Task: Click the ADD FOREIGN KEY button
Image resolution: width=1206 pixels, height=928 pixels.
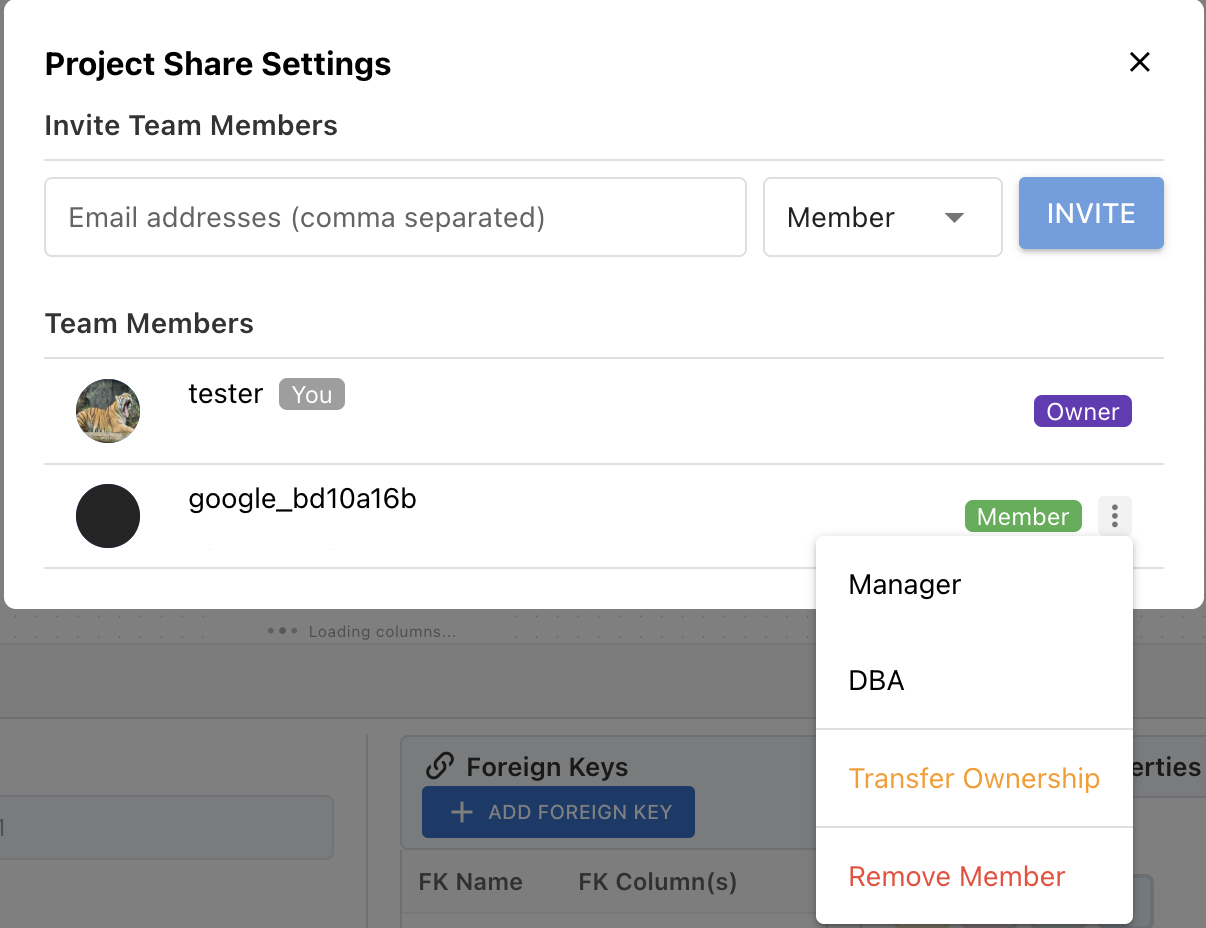Action: click(x=558, y=812)
